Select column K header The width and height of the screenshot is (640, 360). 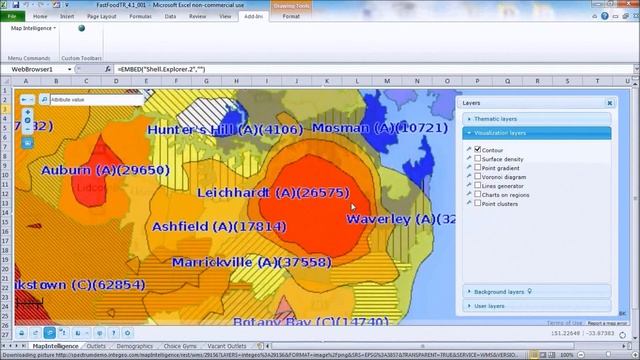(327, 81)
